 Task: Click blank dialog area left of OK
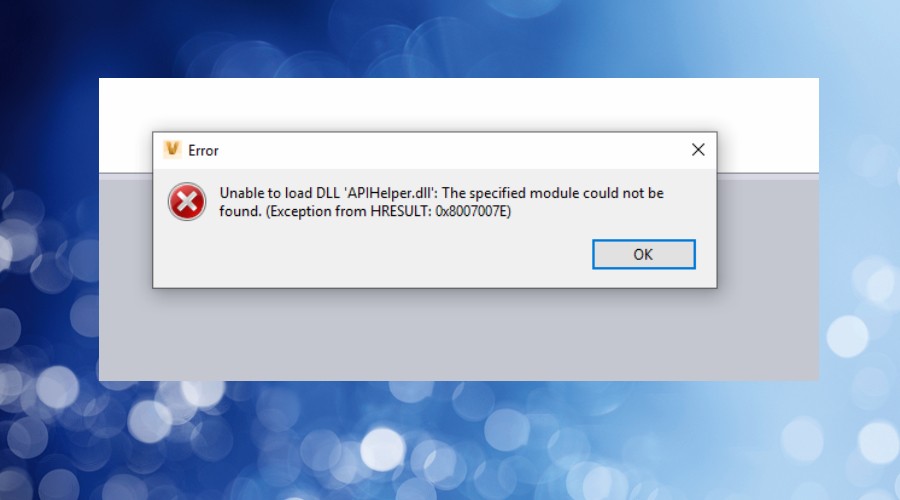coord(373,254)
